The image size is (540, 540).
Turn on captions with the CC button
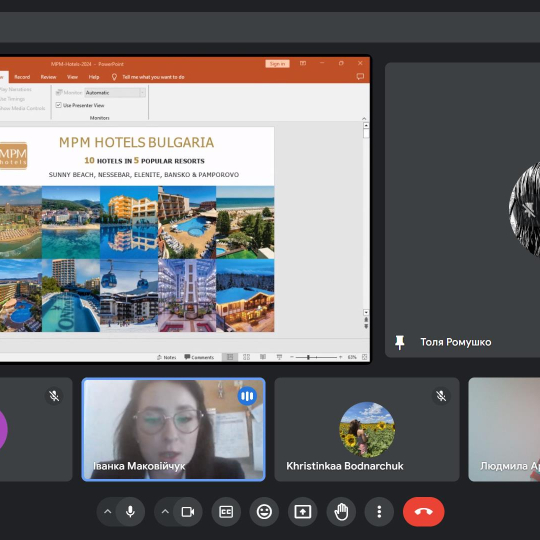(x=226, y=512)
